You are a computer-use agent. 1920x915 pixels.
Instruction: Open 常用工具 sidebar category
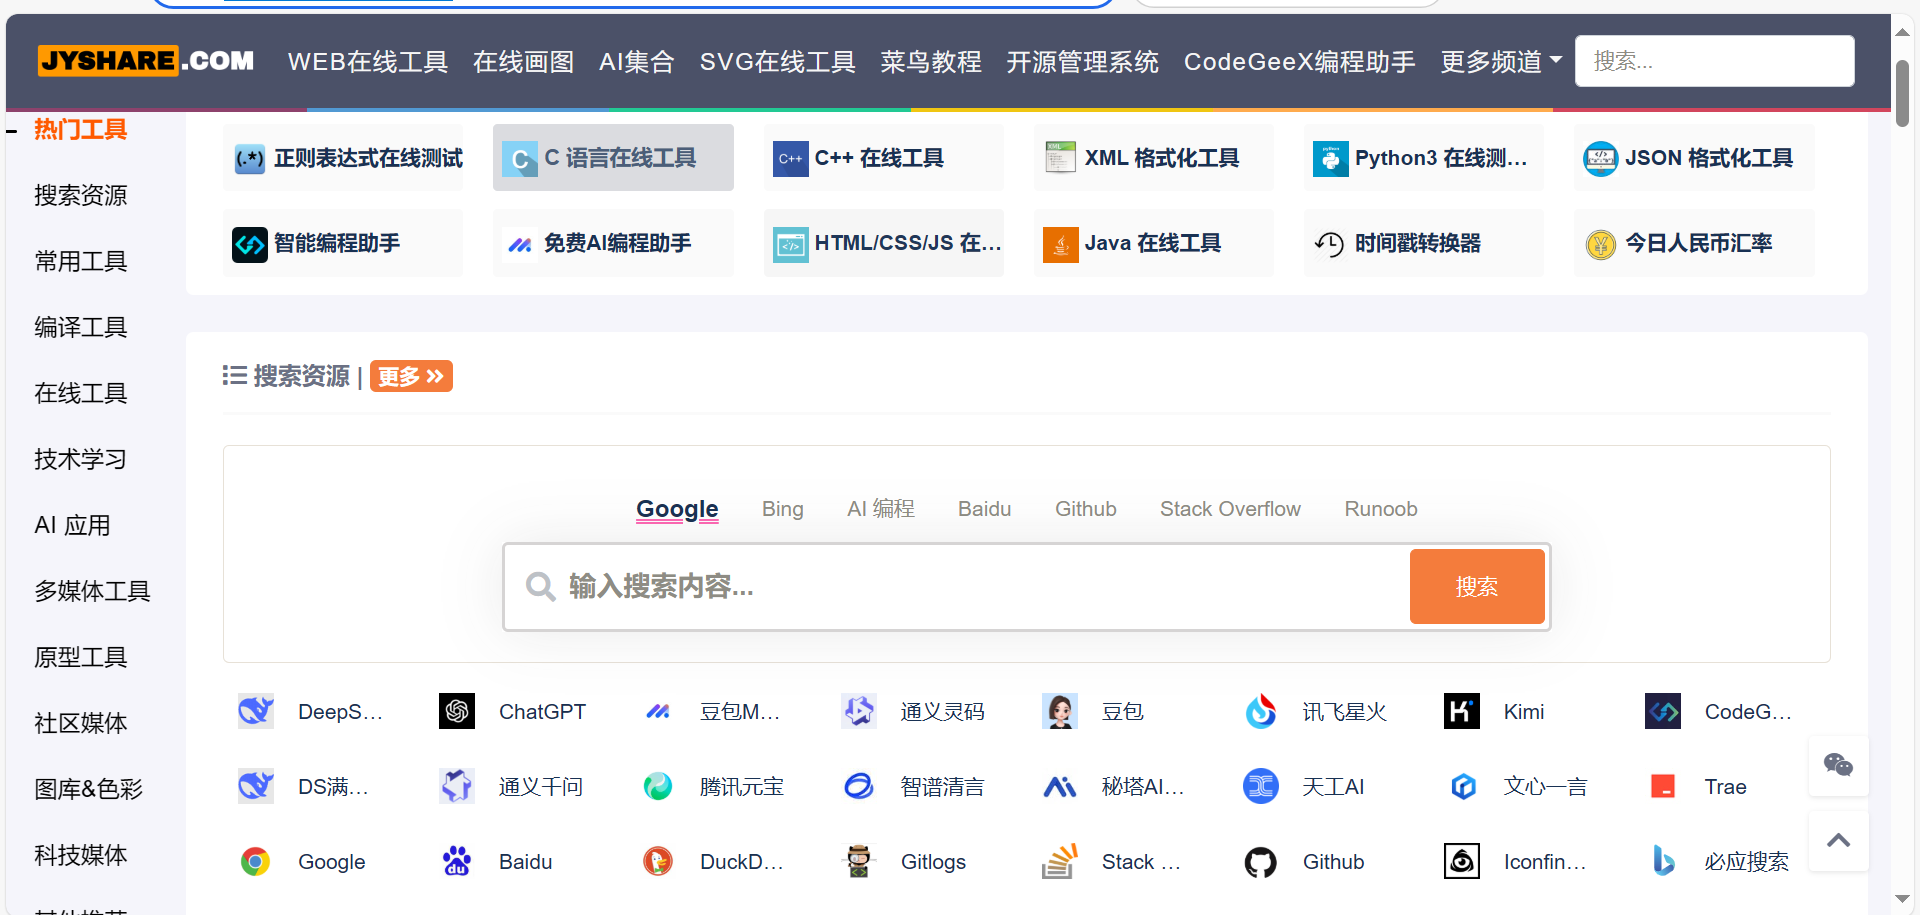80,261
